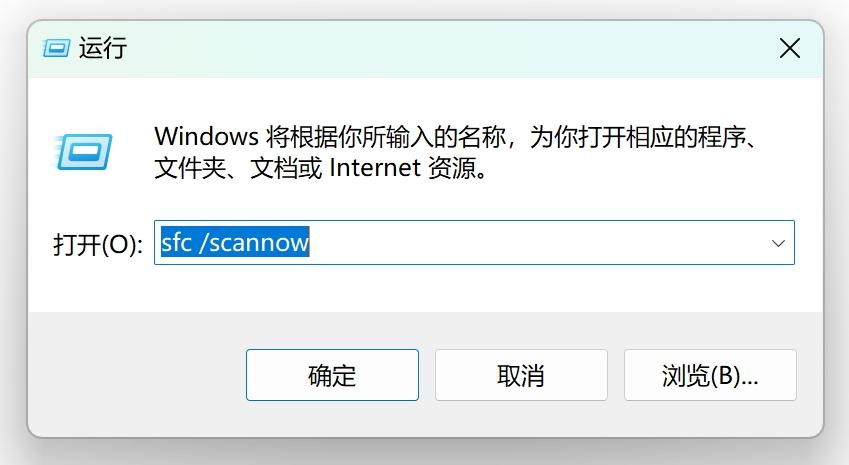
Task: Click the large Run program icon
Action: [x=83, y=152]
